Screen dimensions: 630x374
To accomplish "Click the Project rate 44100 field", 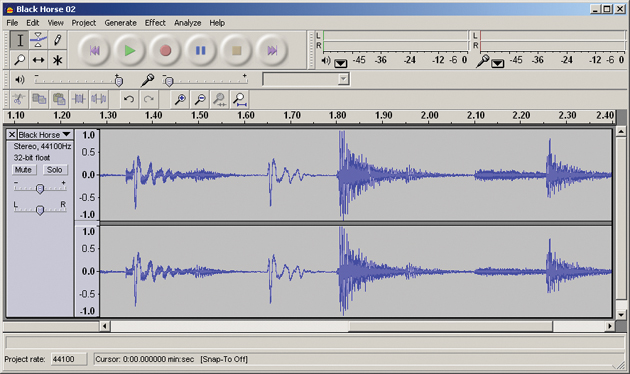I will 69,359.
